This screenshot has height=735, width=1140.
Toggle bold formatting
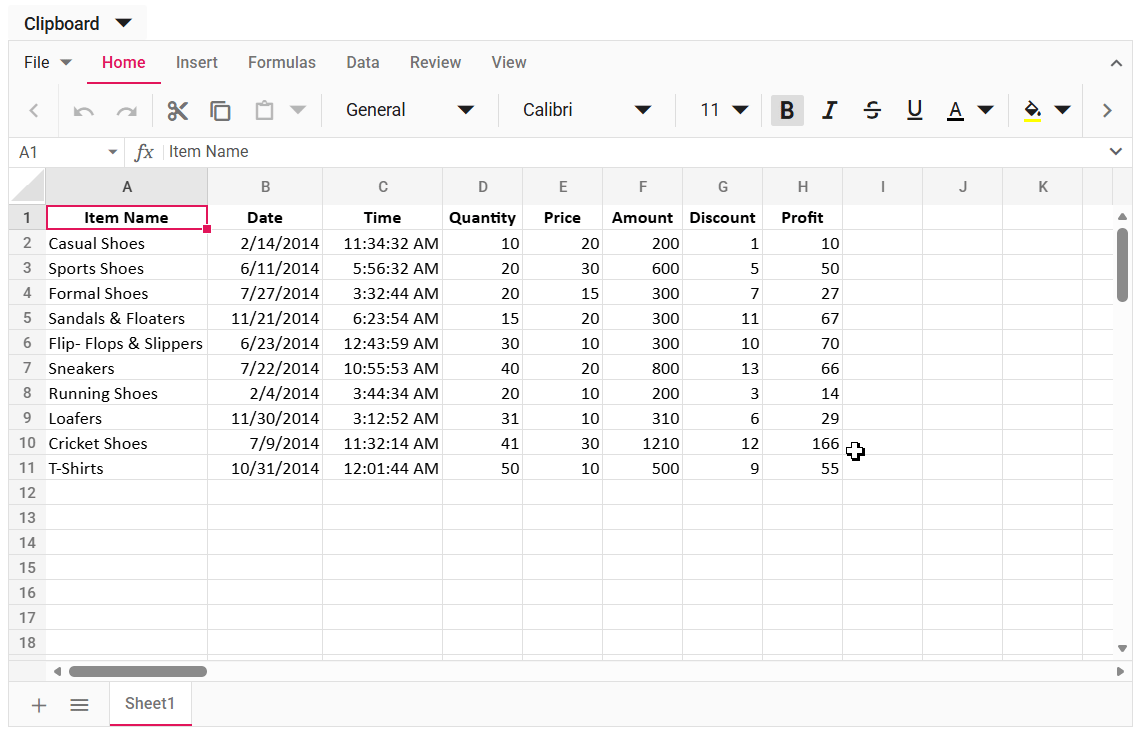coord(787,110)
